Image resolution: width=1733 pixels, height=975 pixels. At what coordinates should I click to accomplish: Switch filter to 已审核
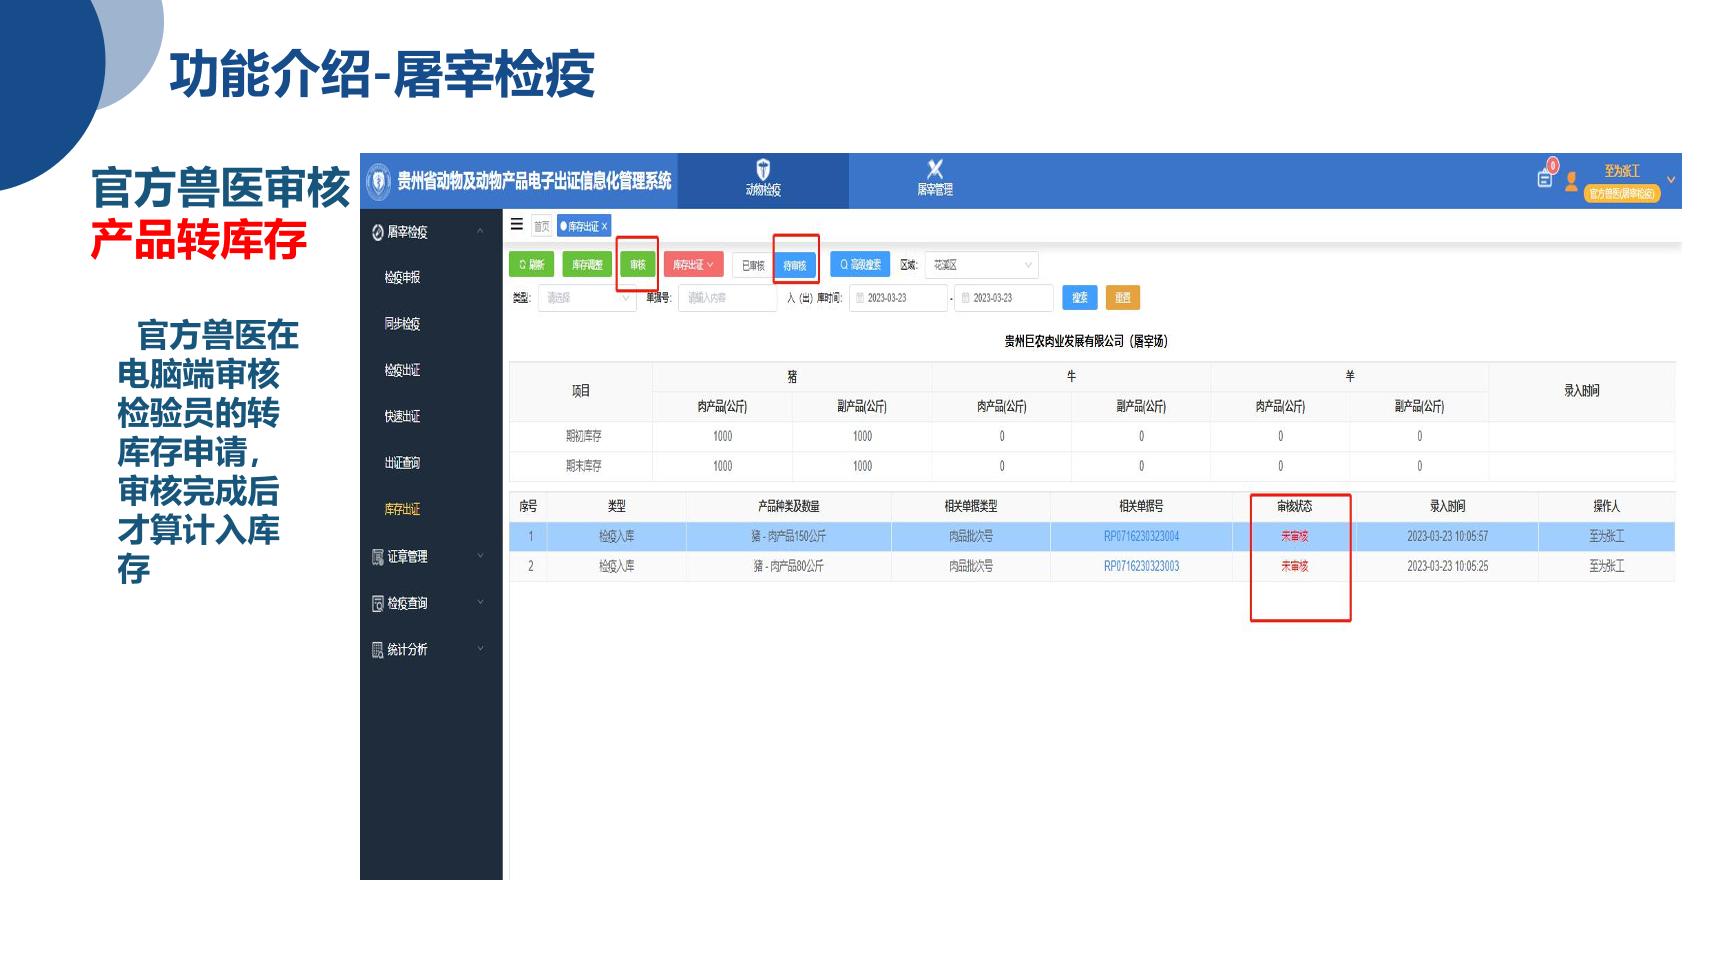click(753, 266)
